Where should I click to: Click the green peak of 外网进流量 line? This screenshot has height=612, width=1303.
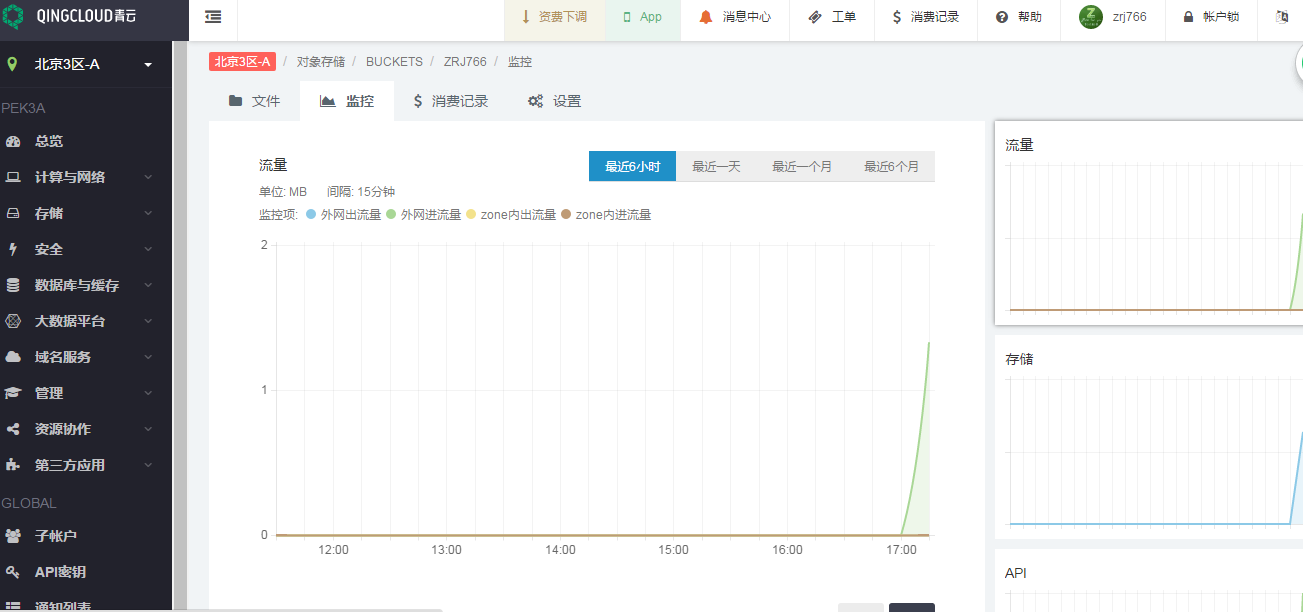click(x=929, y=343)
